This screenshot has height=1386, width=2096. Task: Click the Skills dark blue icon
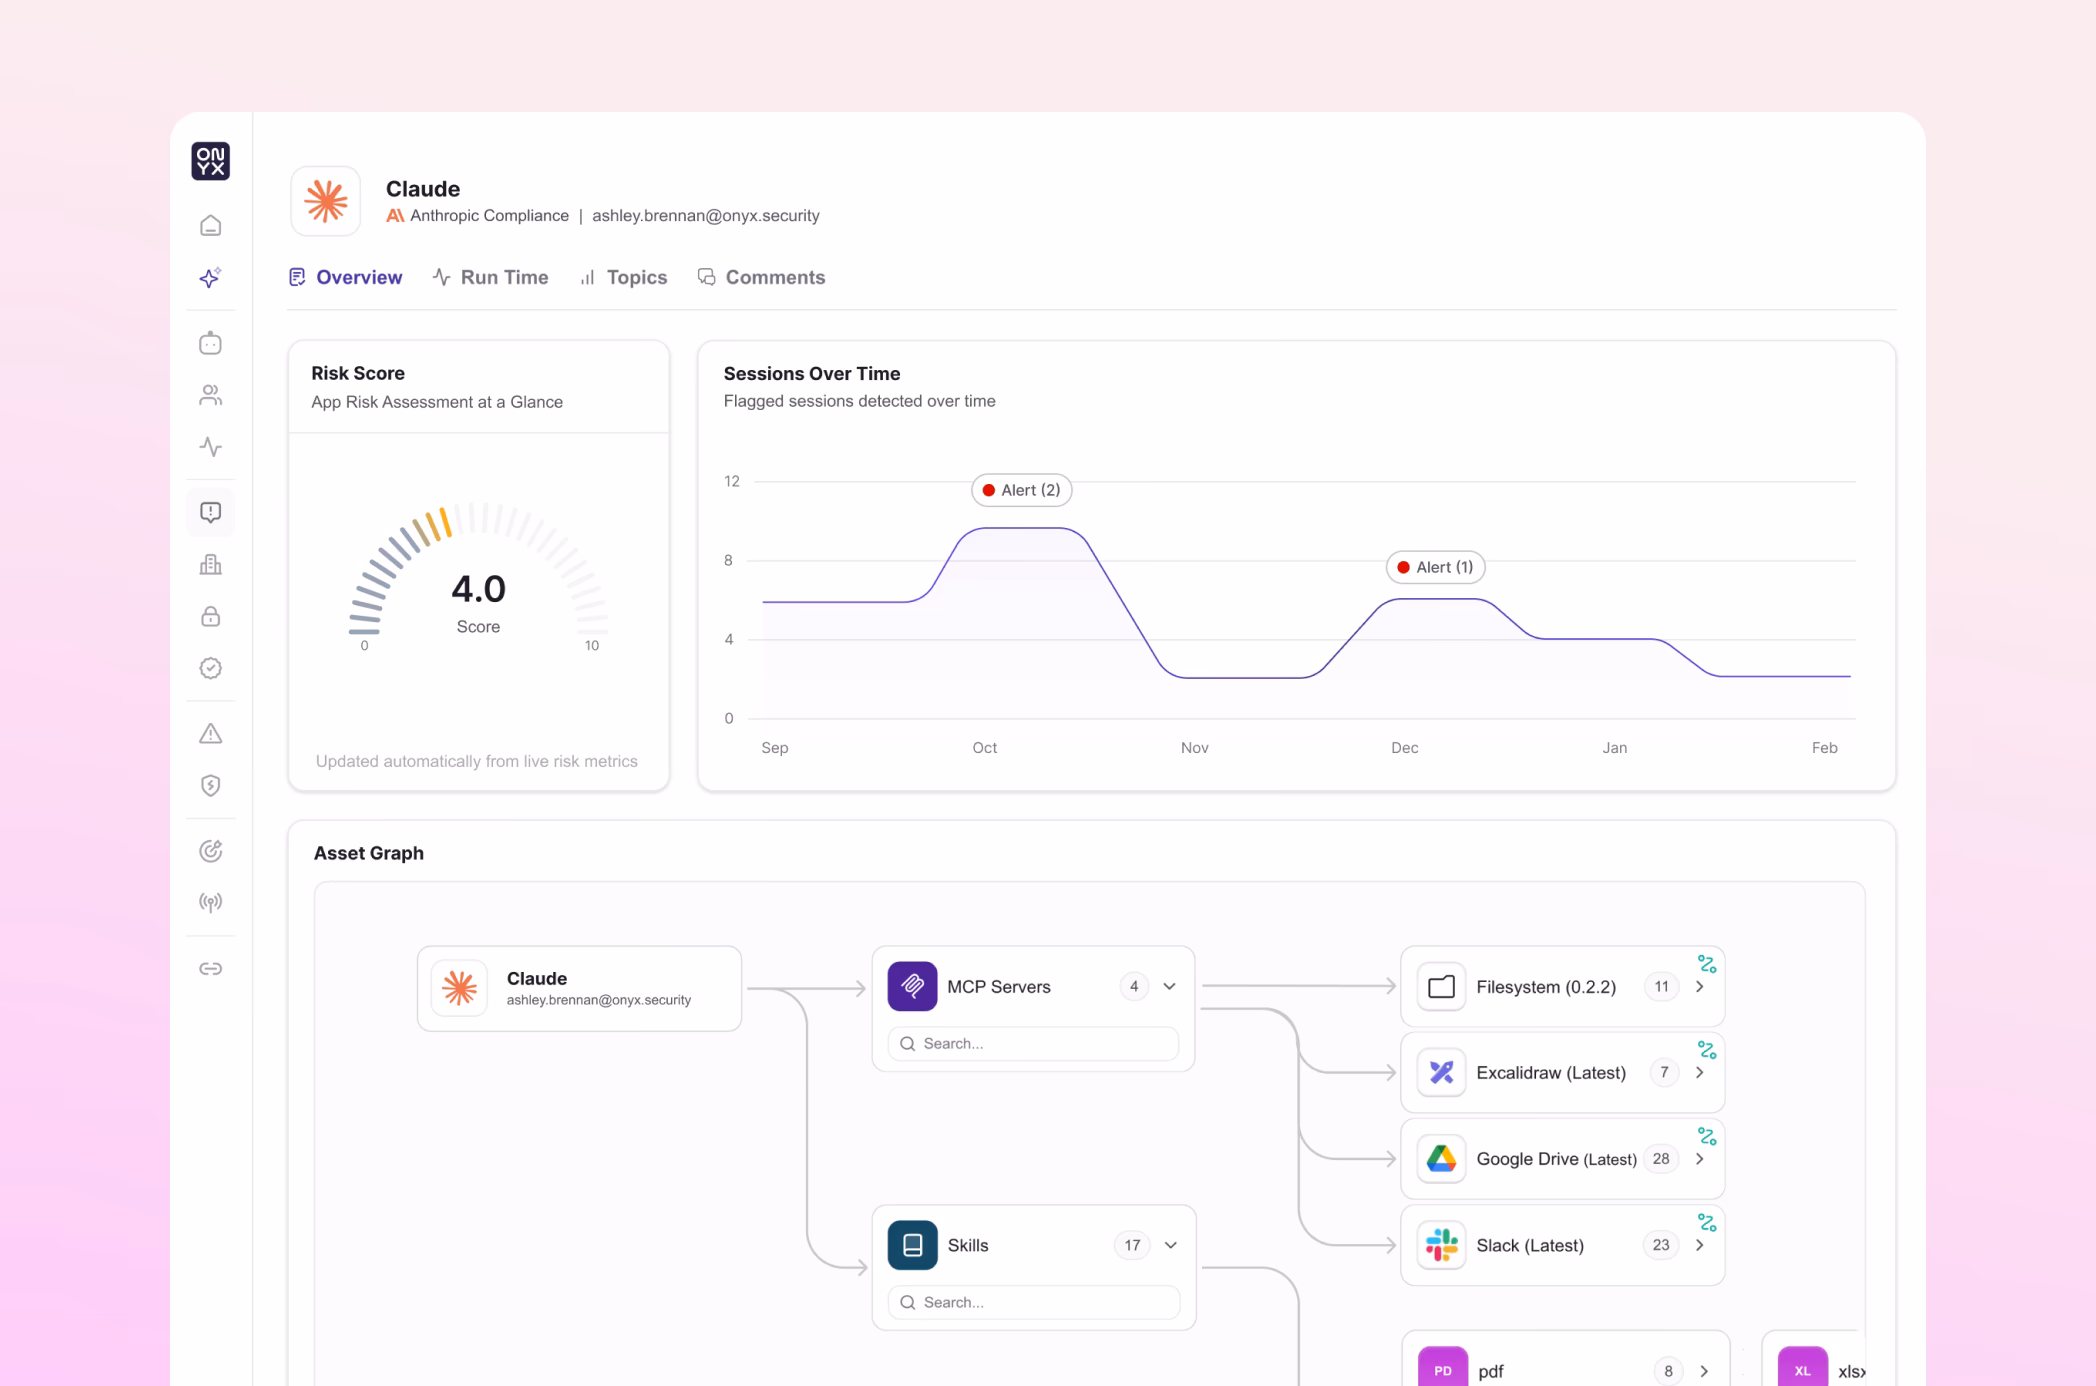click(x=912, y=1245)
